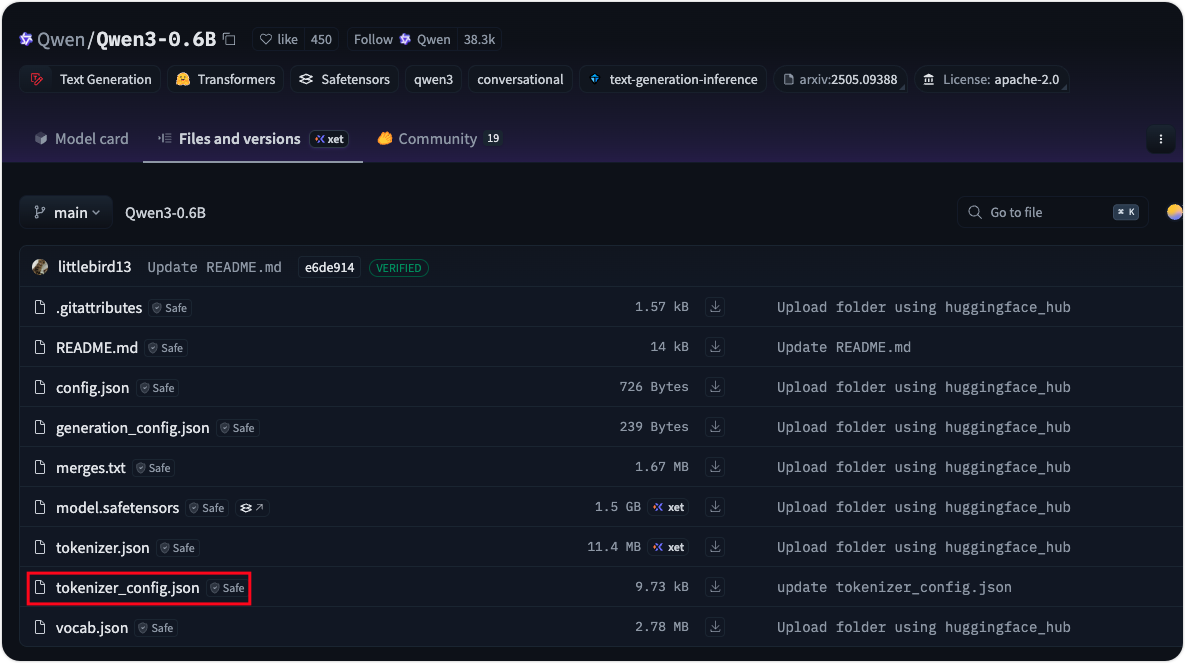Select the conversational tag
Image resolution: width=1185 pixels, height=663 pixels.
pos(520,79)
